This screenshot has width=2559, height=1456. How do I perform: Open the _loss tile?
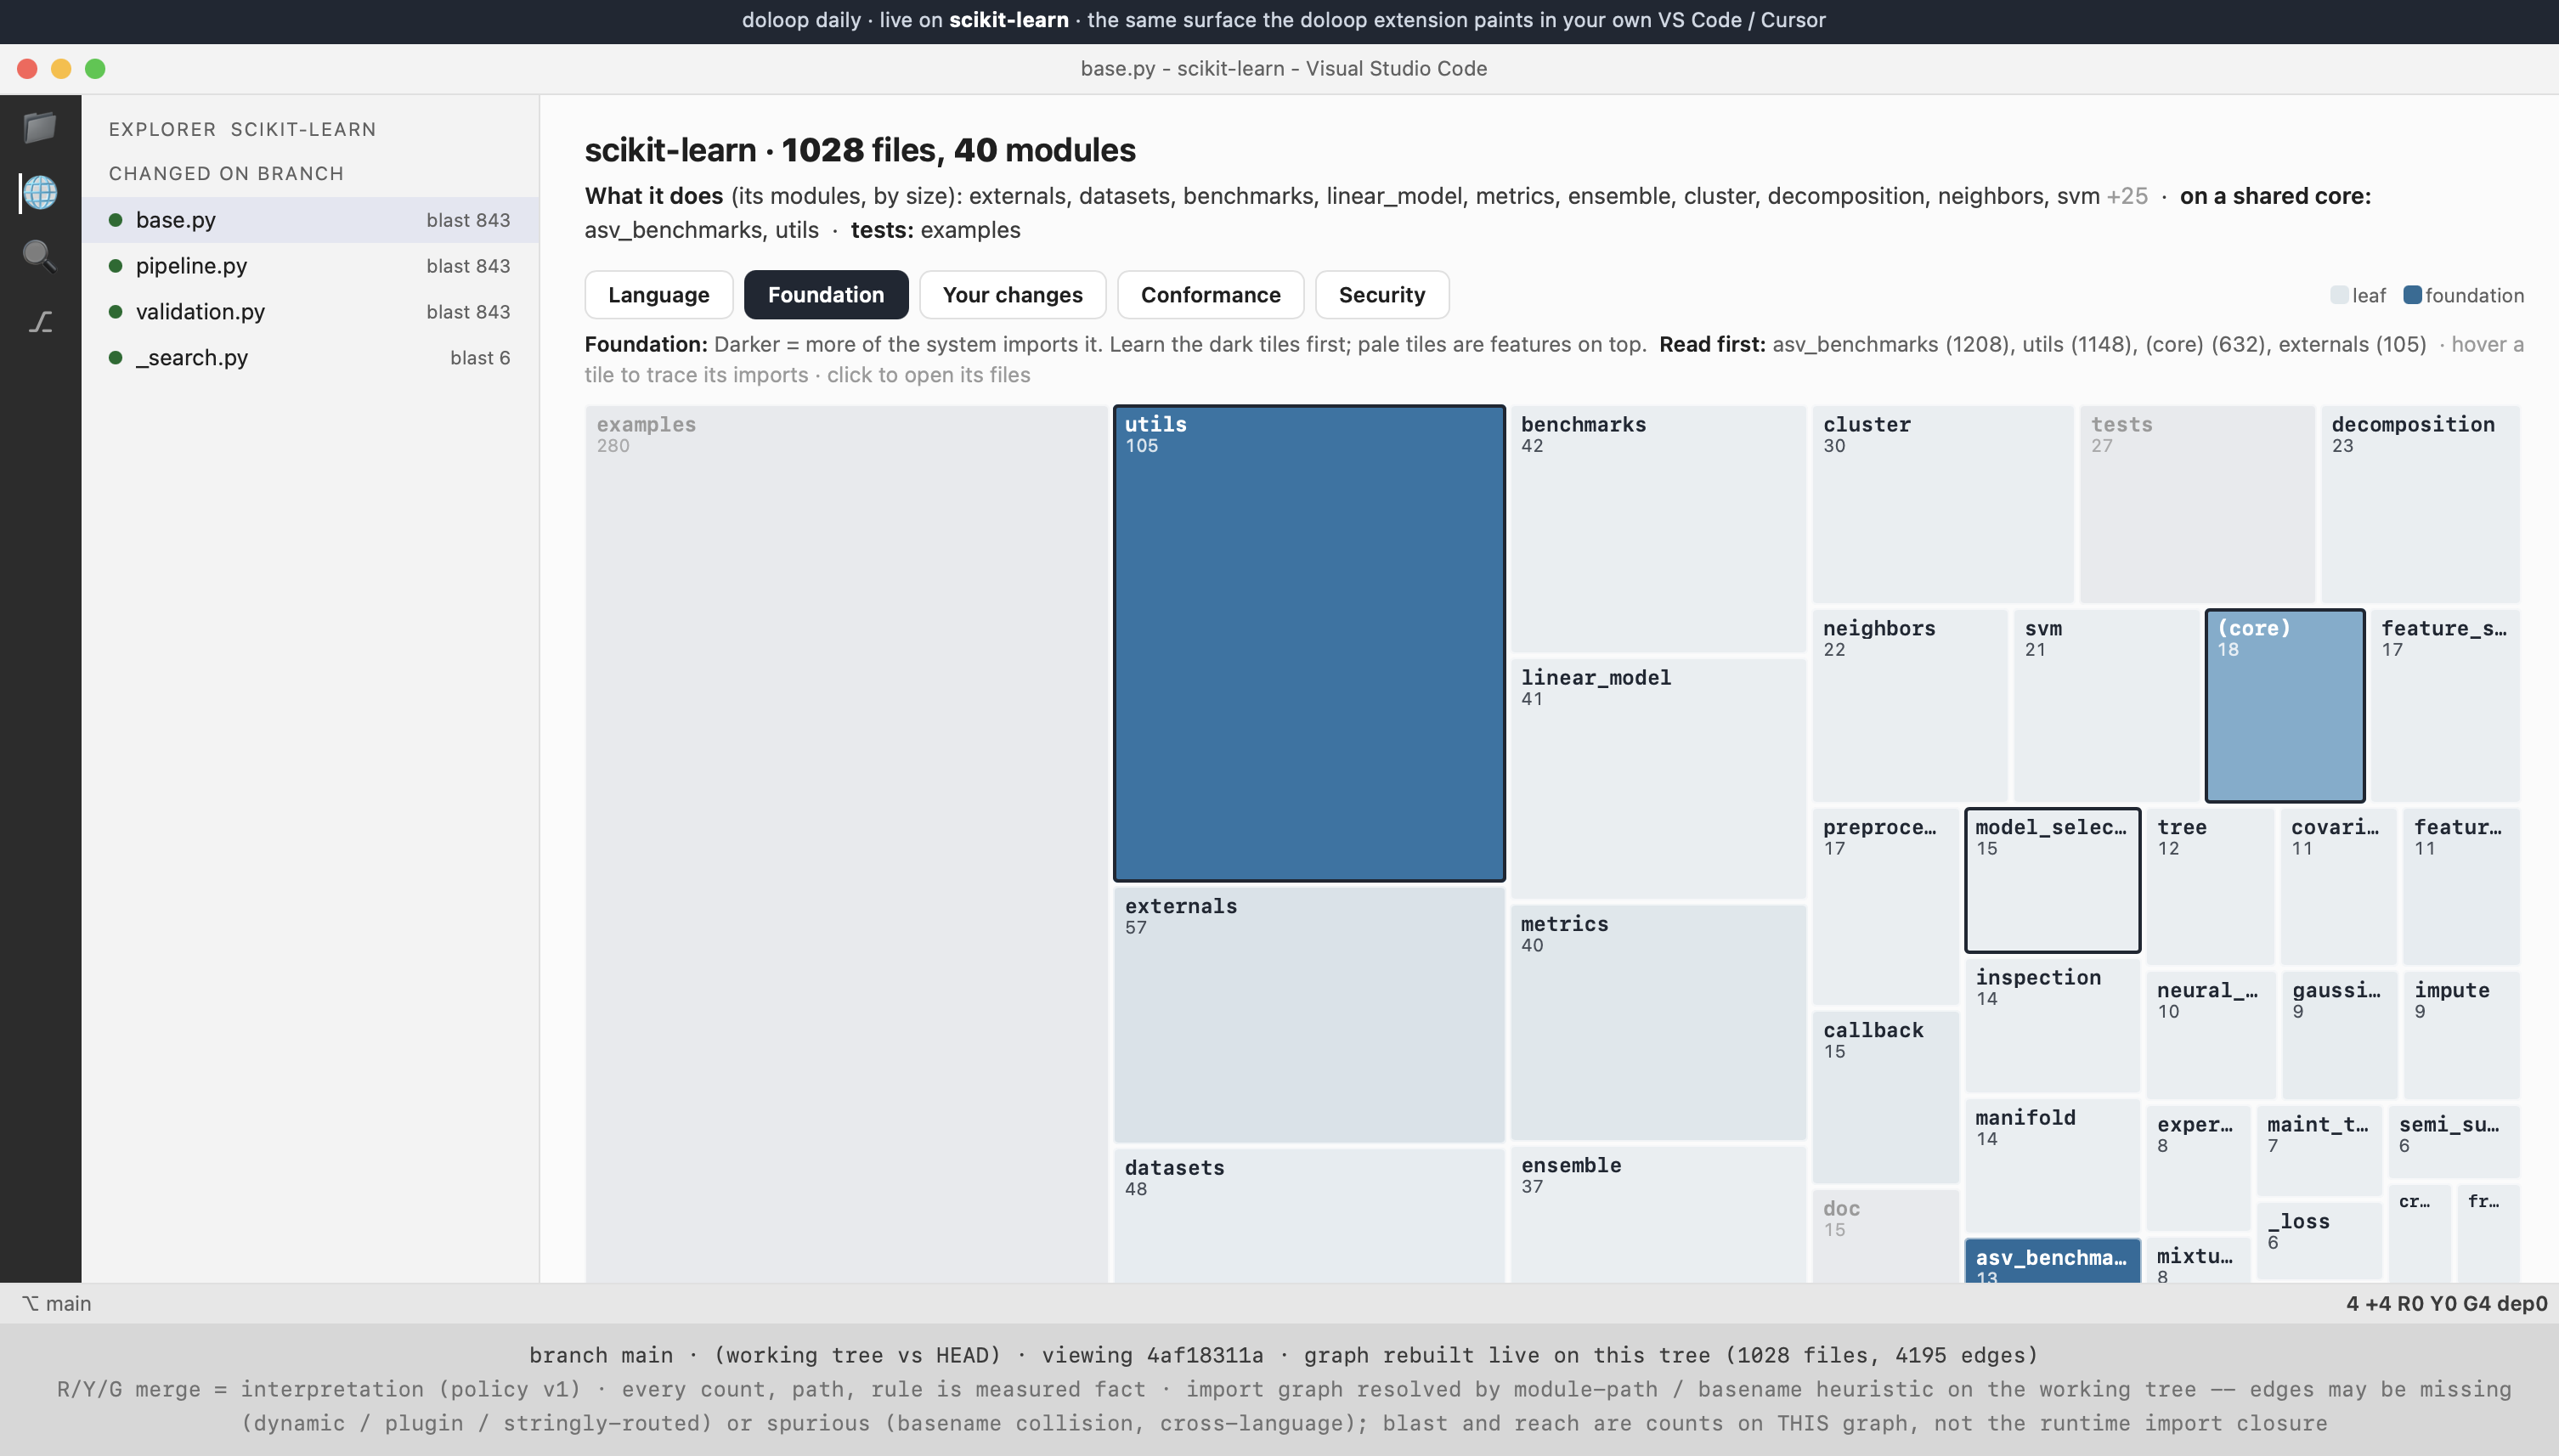(x=2319, y=1240)
